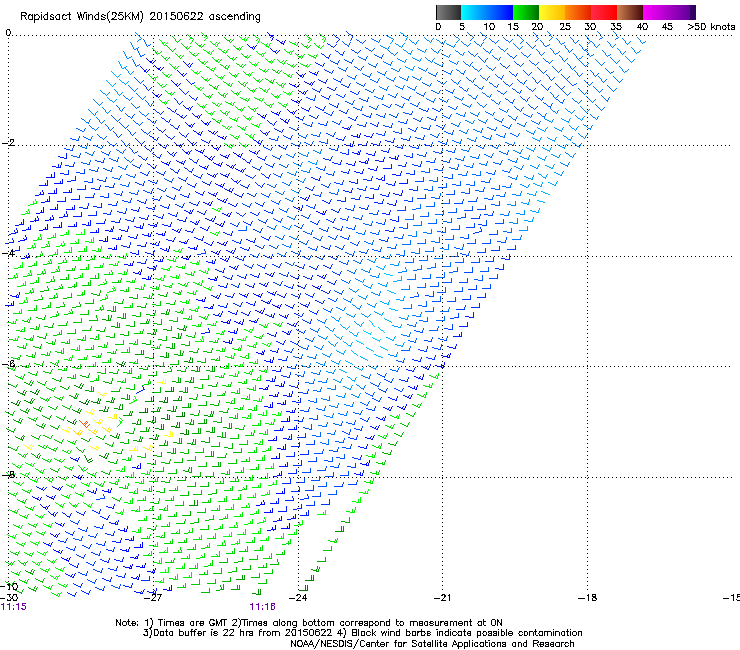This screenshot has height=650, width=740.
Task: Click the cyan 5 knots legend segment
Action: click(473, 12)
